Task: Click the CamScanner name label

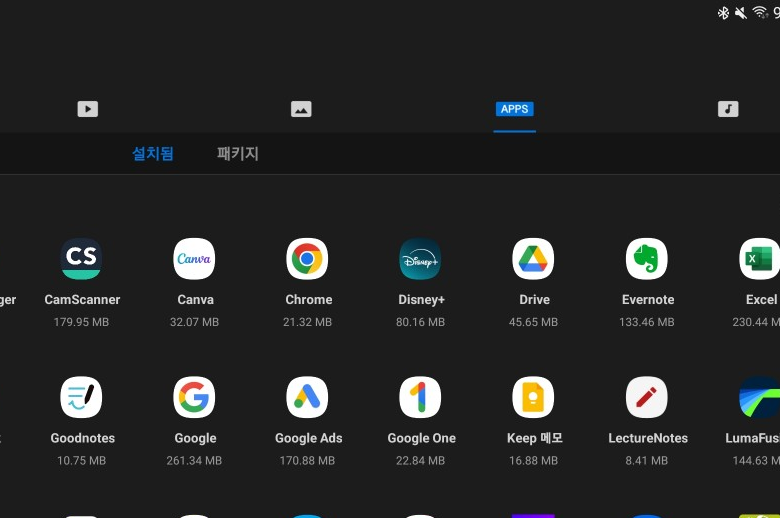Action: tap(82, 300)
